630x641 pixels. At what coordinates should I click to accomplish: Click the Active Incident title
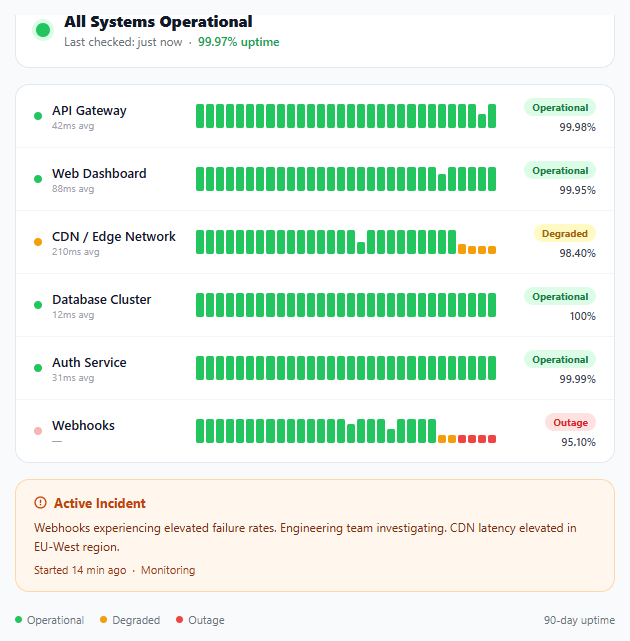[100, 503]
